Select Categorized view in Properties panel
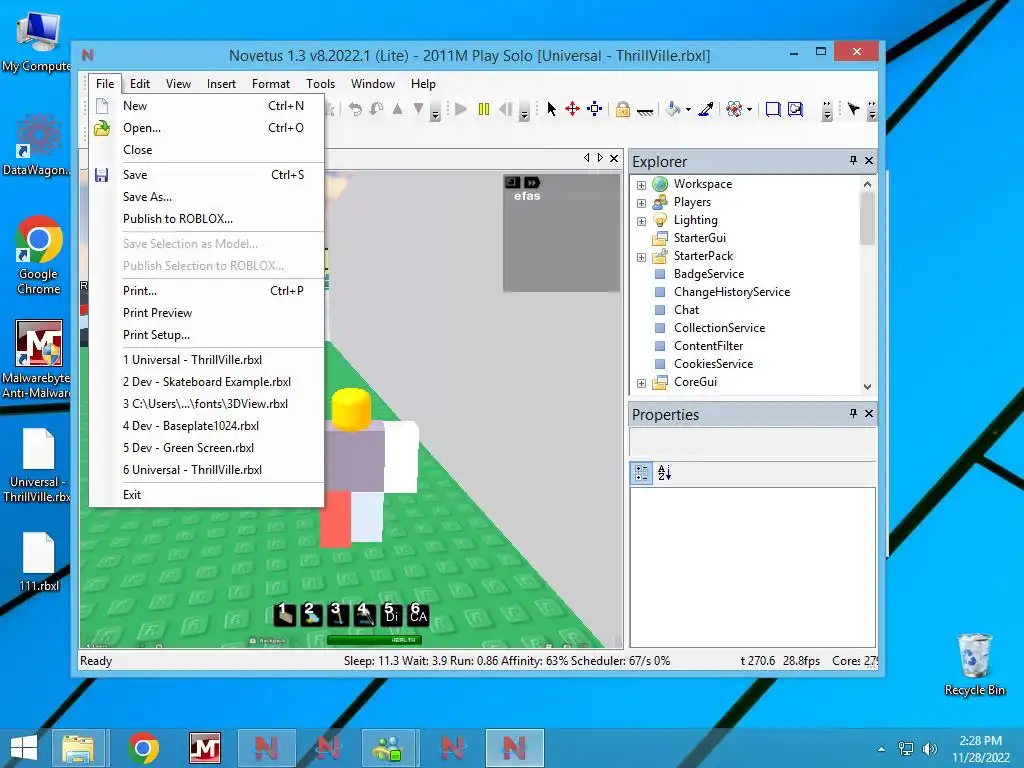 pos(641,473)
